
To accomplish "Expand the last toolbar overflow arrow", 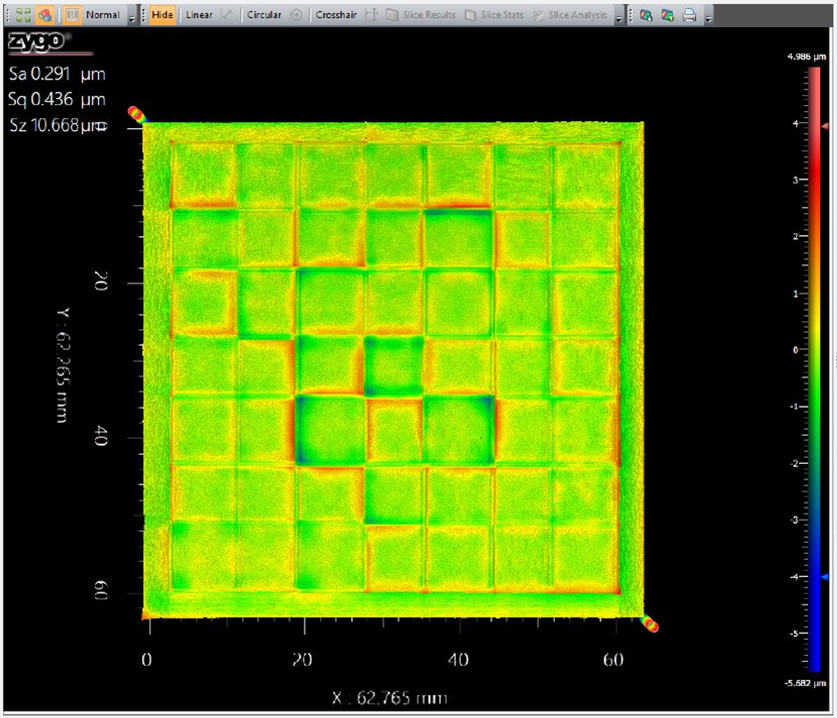I will (x=708, y=17).
